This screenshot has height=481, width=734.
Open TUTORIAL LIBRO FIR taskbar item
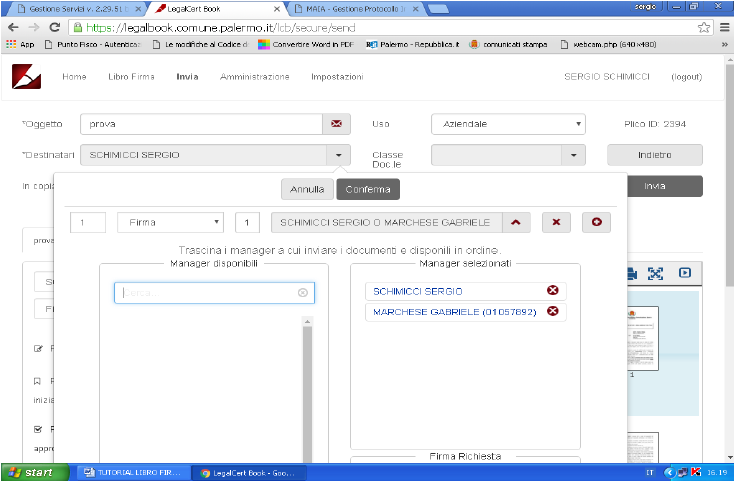(x=133, y=473)
